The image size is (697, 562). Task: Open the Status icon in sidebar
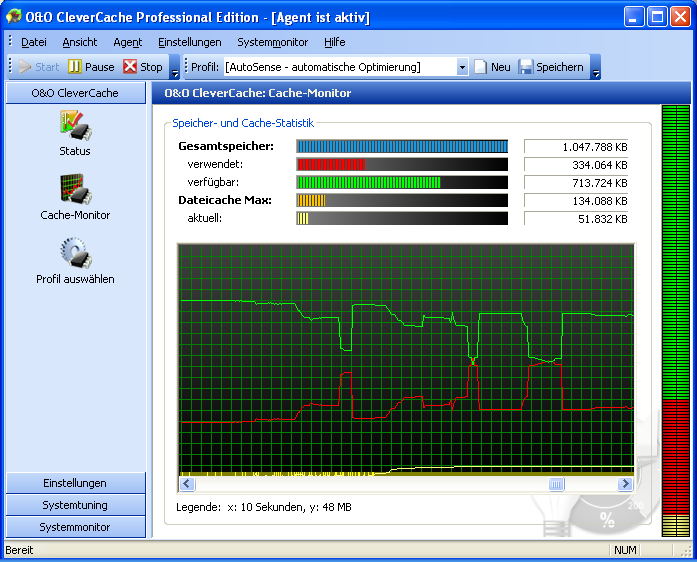click(x=75, y=125)
